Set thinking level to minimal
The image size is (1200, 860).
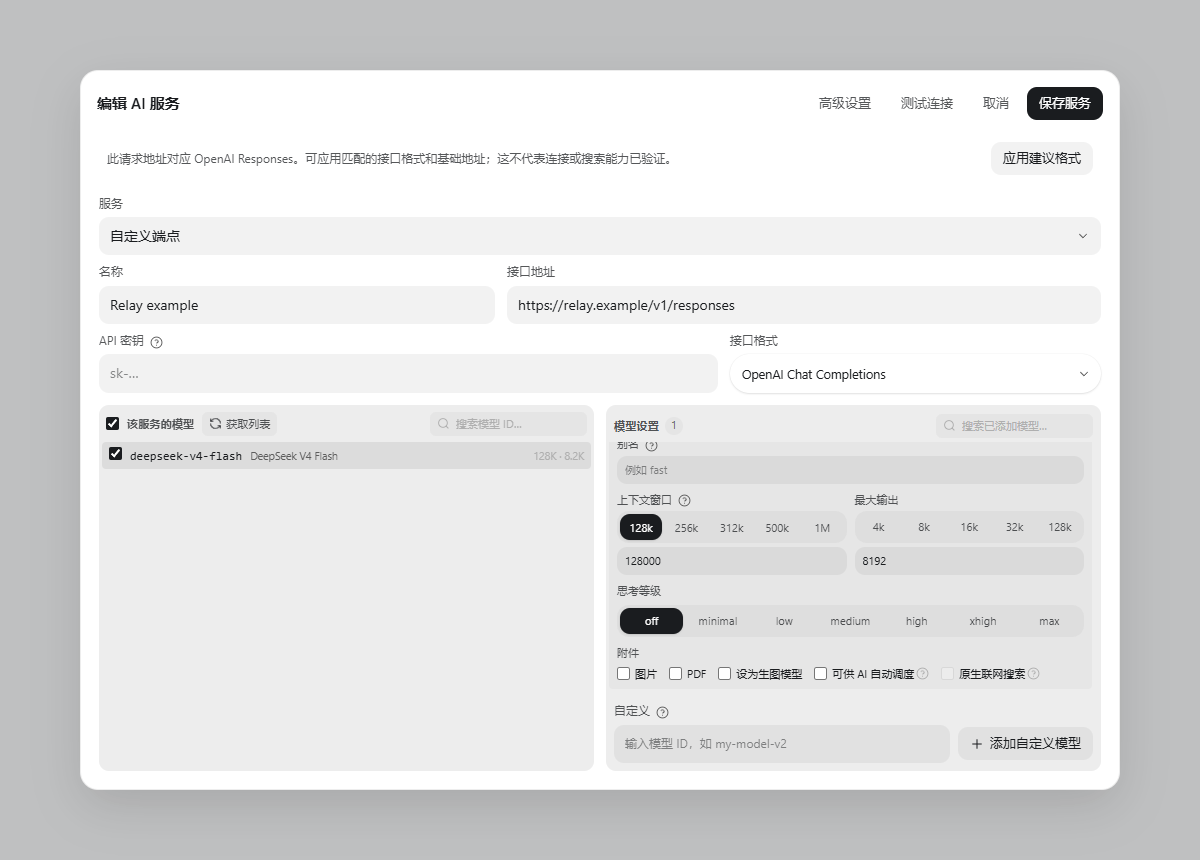[x=718, y=621]
